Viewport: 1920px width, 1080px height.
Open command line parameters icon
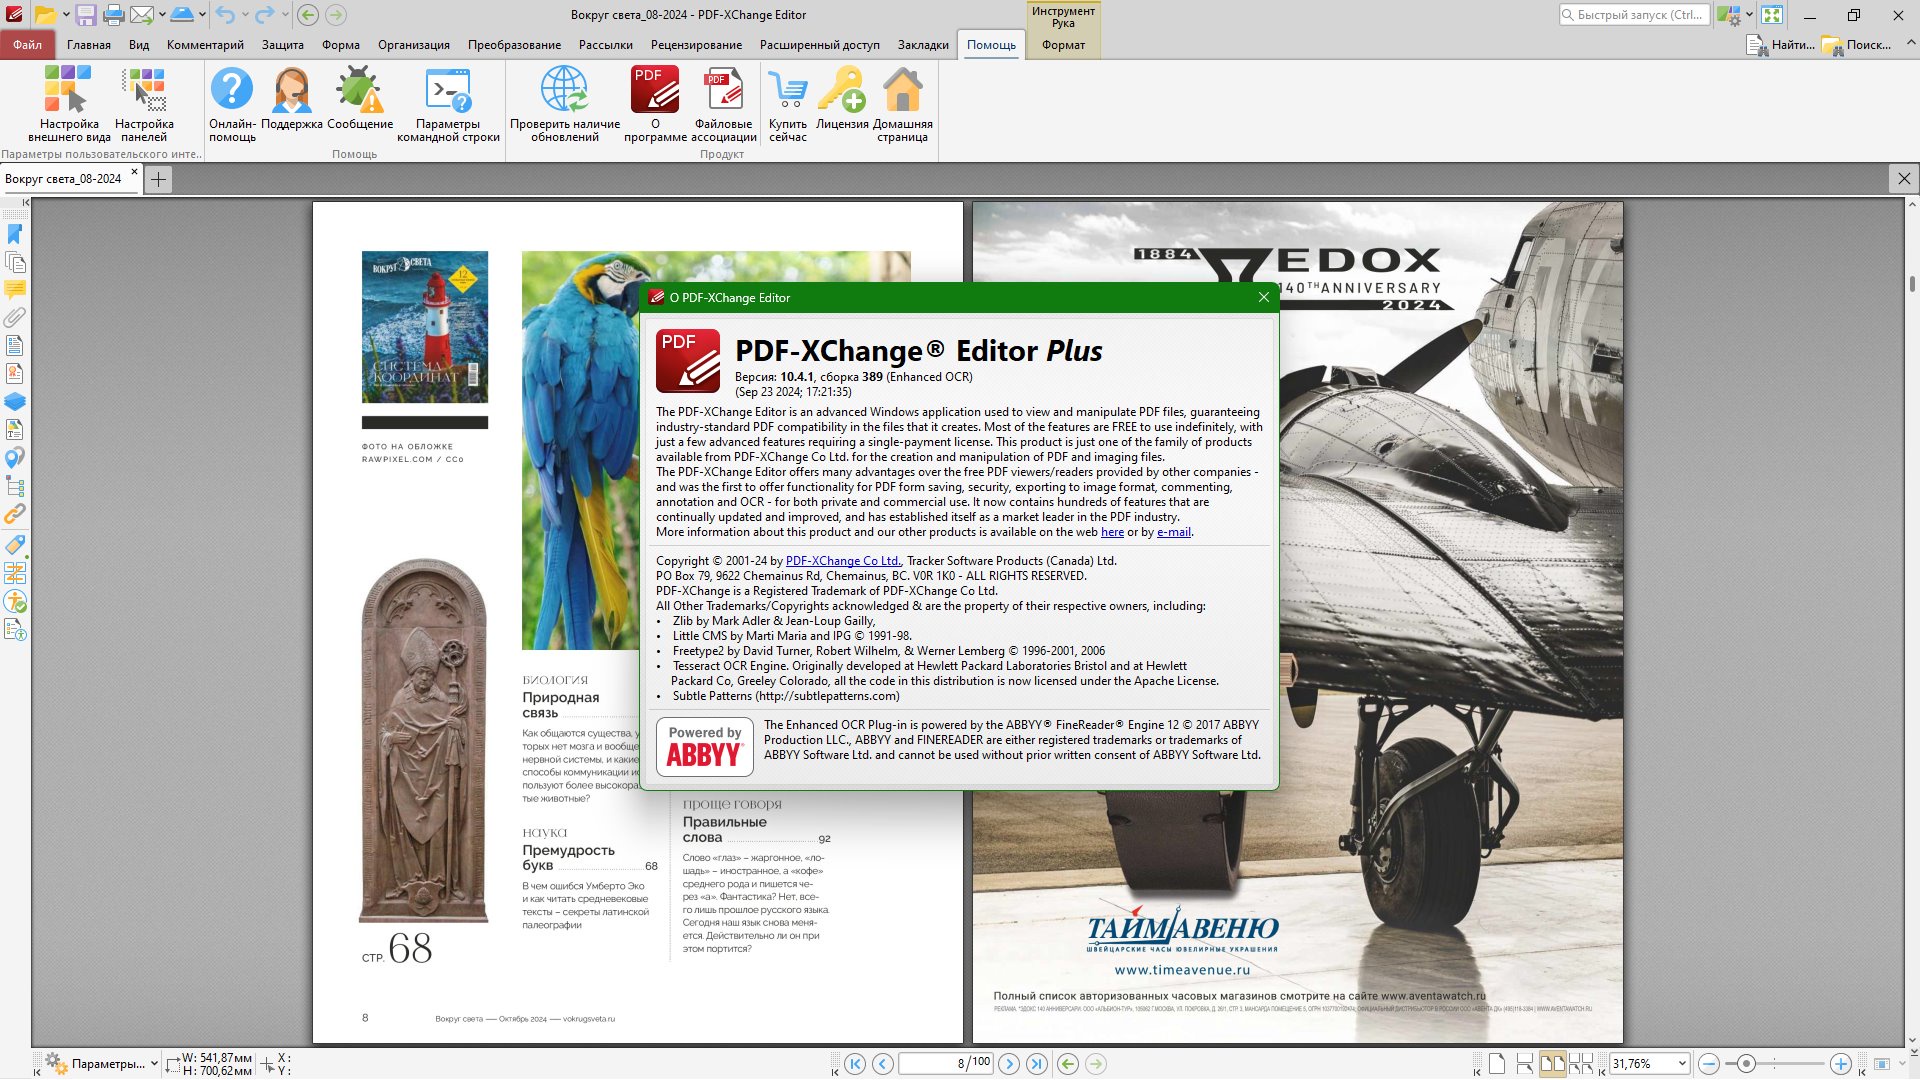pyautogui.click(x=448, y=104)
